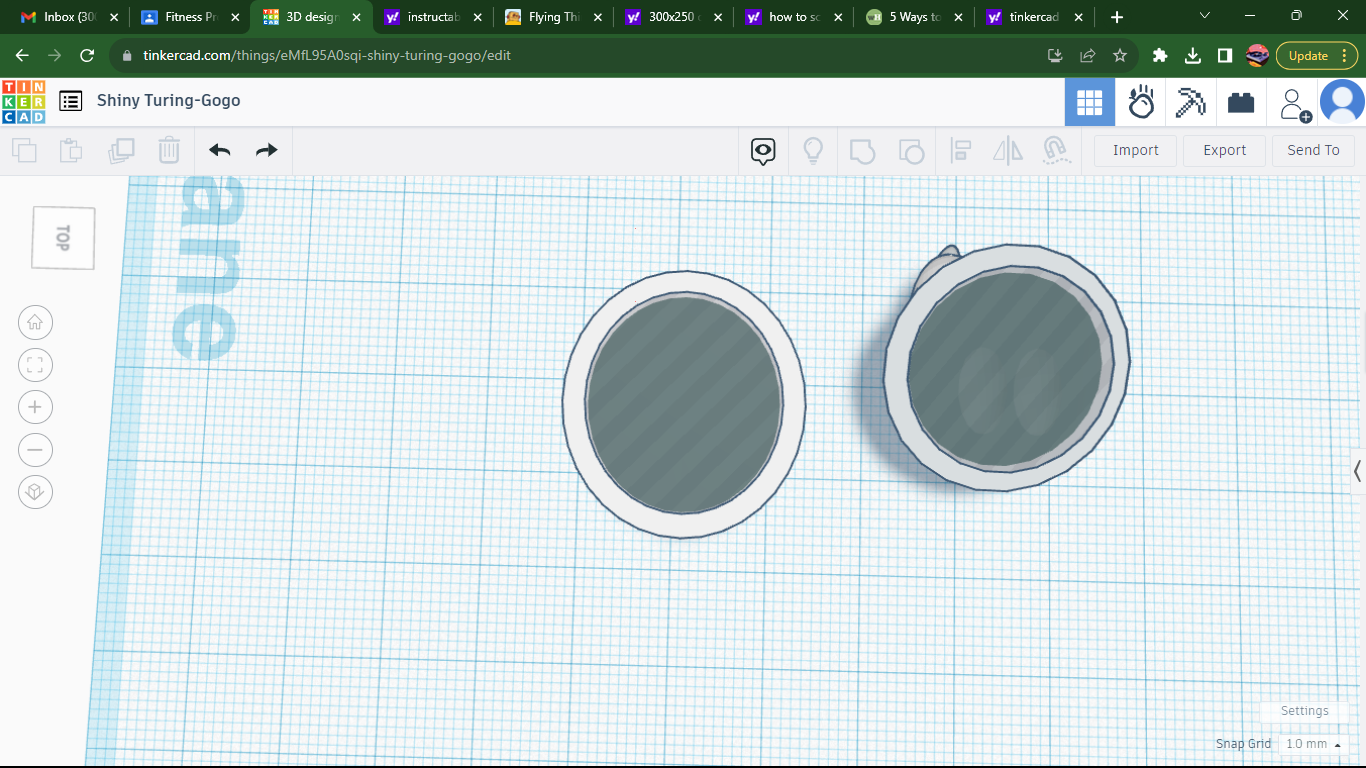Group the selected shapes
The image size is (1366, 768).
pyautogui.click(x=863, y=150)
